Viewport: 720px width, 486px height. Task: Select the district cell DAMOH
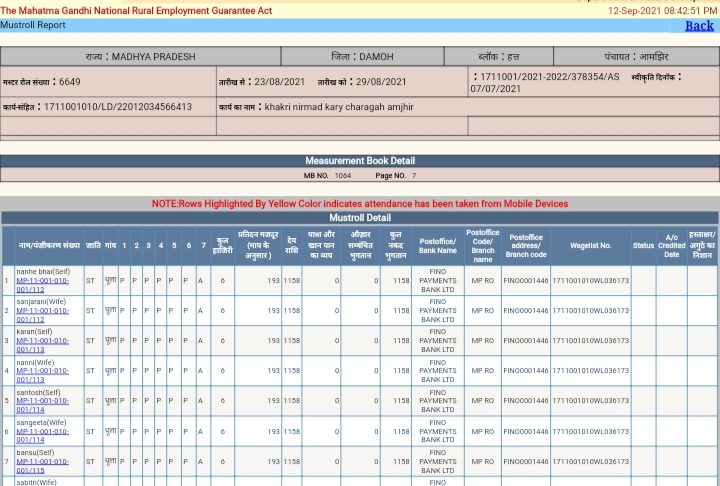[x=362, y=57]
